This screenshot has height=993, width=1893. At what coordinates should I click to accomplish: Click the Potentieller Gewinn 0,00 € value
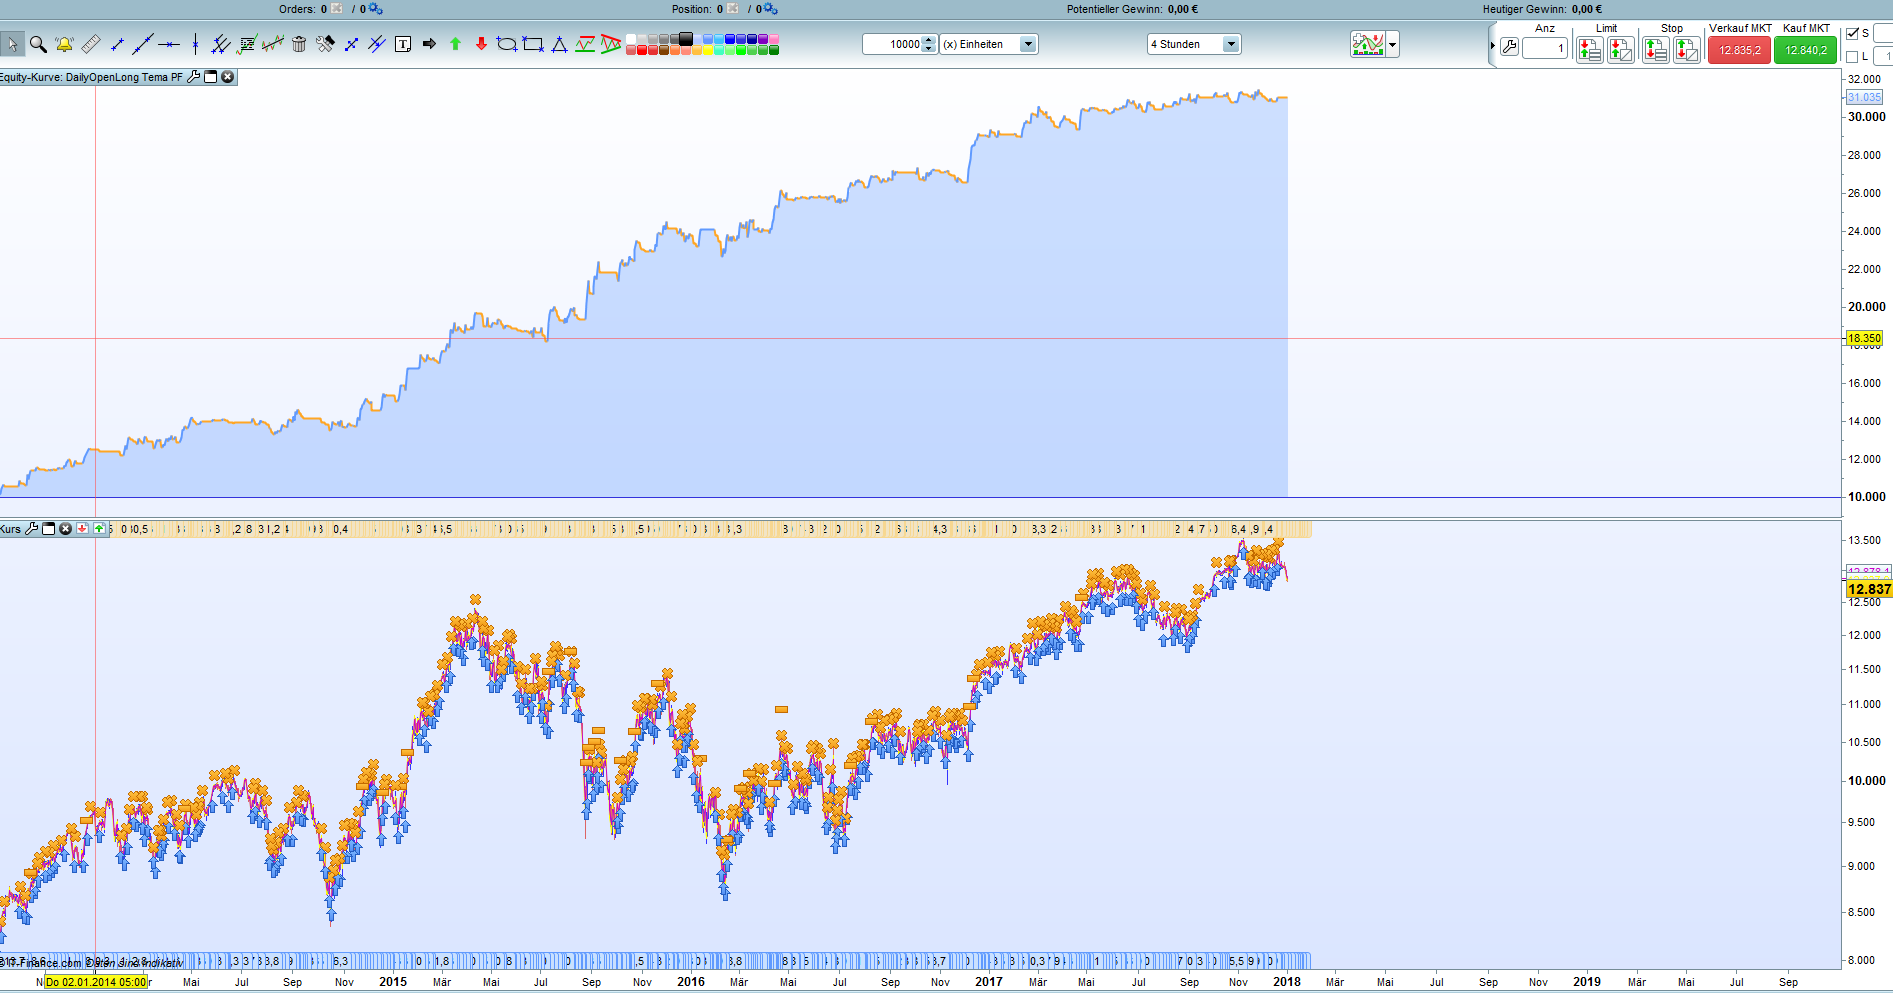[x=1183, y=9]
